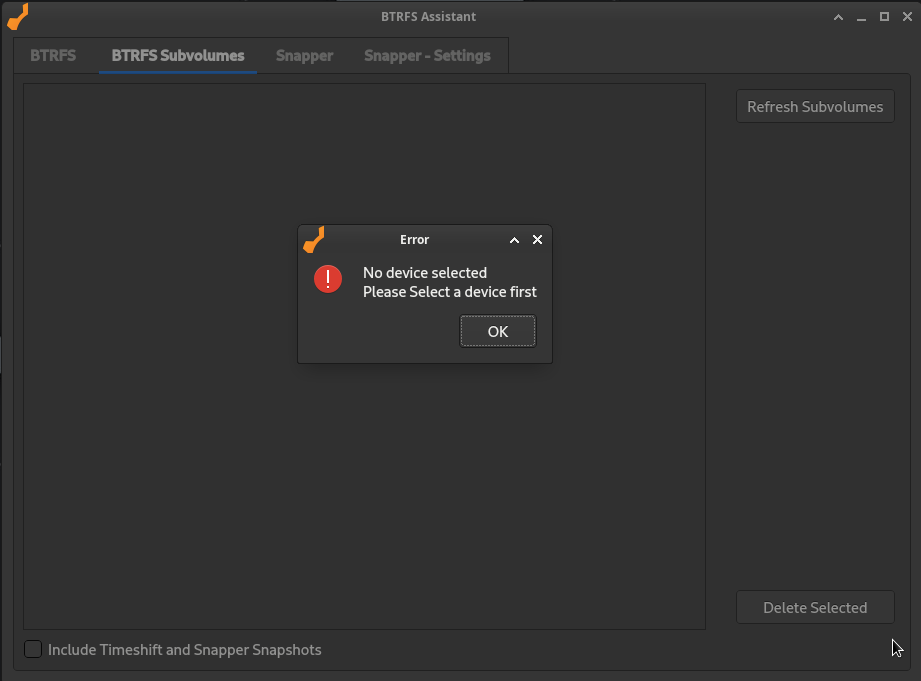Click the red error exclamation icon
The width and height of the screenshot is (921, 681).
click(x=328, y=279)
